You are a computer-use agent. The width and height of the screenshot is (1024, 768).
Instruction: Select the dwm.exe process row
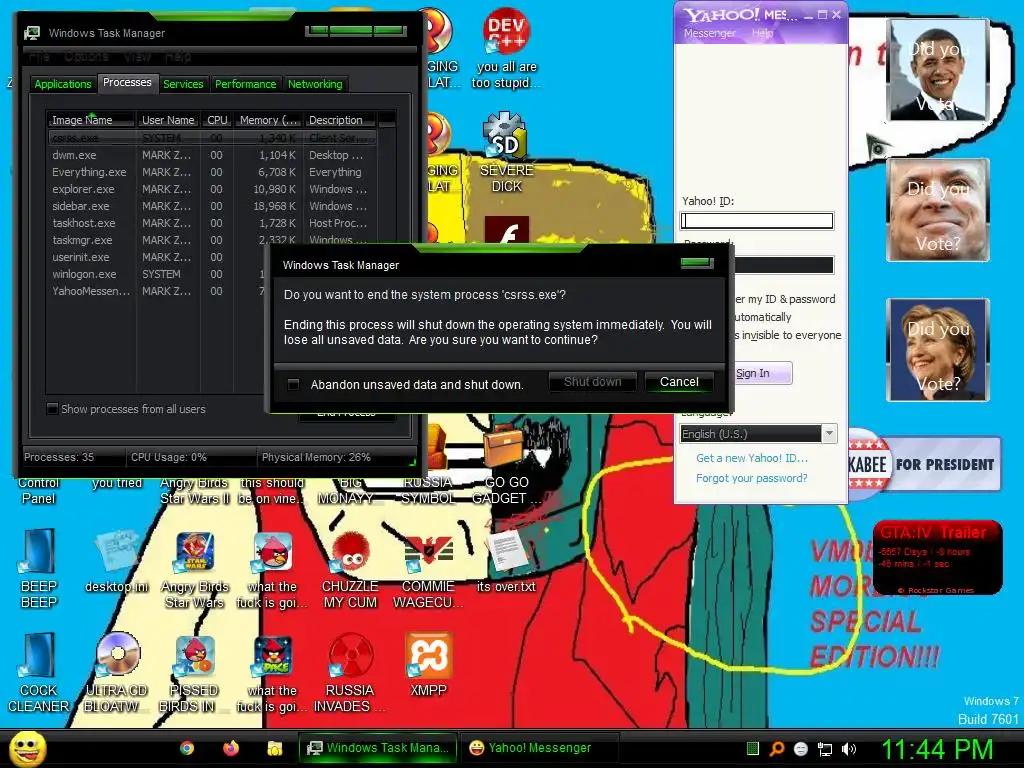point(212,155)
